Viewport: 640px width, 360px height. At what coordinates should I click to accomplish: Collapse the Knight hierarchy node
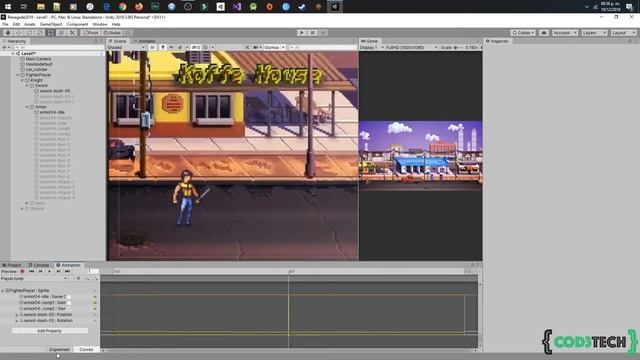[22, 80]
